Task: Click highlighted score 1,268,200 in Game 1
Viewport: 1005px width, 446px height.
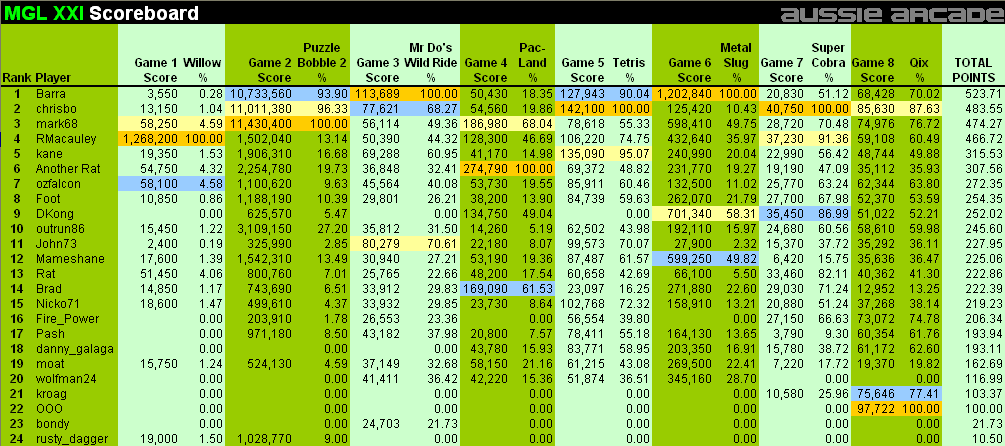Action: 150,138
